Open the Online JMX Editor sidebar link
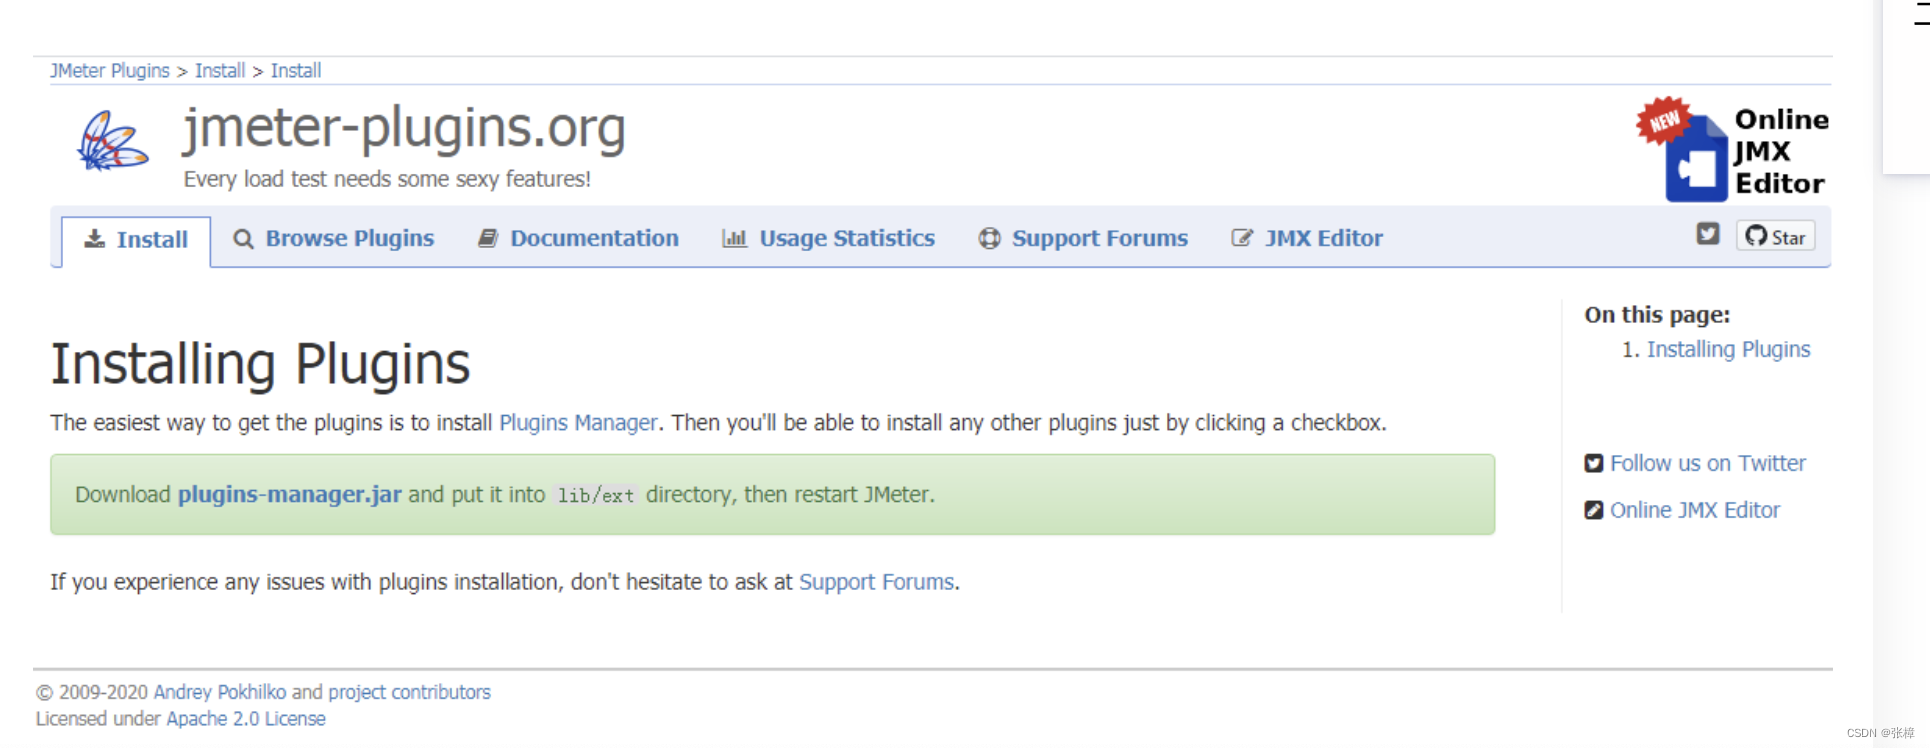 point(1695,510)
